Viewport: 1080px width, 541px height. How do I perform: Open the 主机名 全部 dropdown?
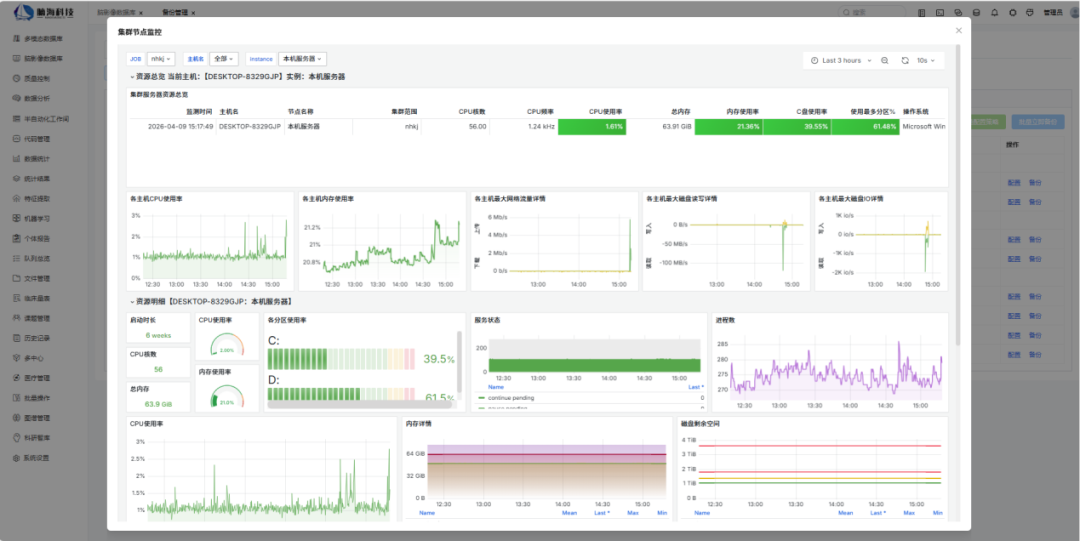coord(225,59)
